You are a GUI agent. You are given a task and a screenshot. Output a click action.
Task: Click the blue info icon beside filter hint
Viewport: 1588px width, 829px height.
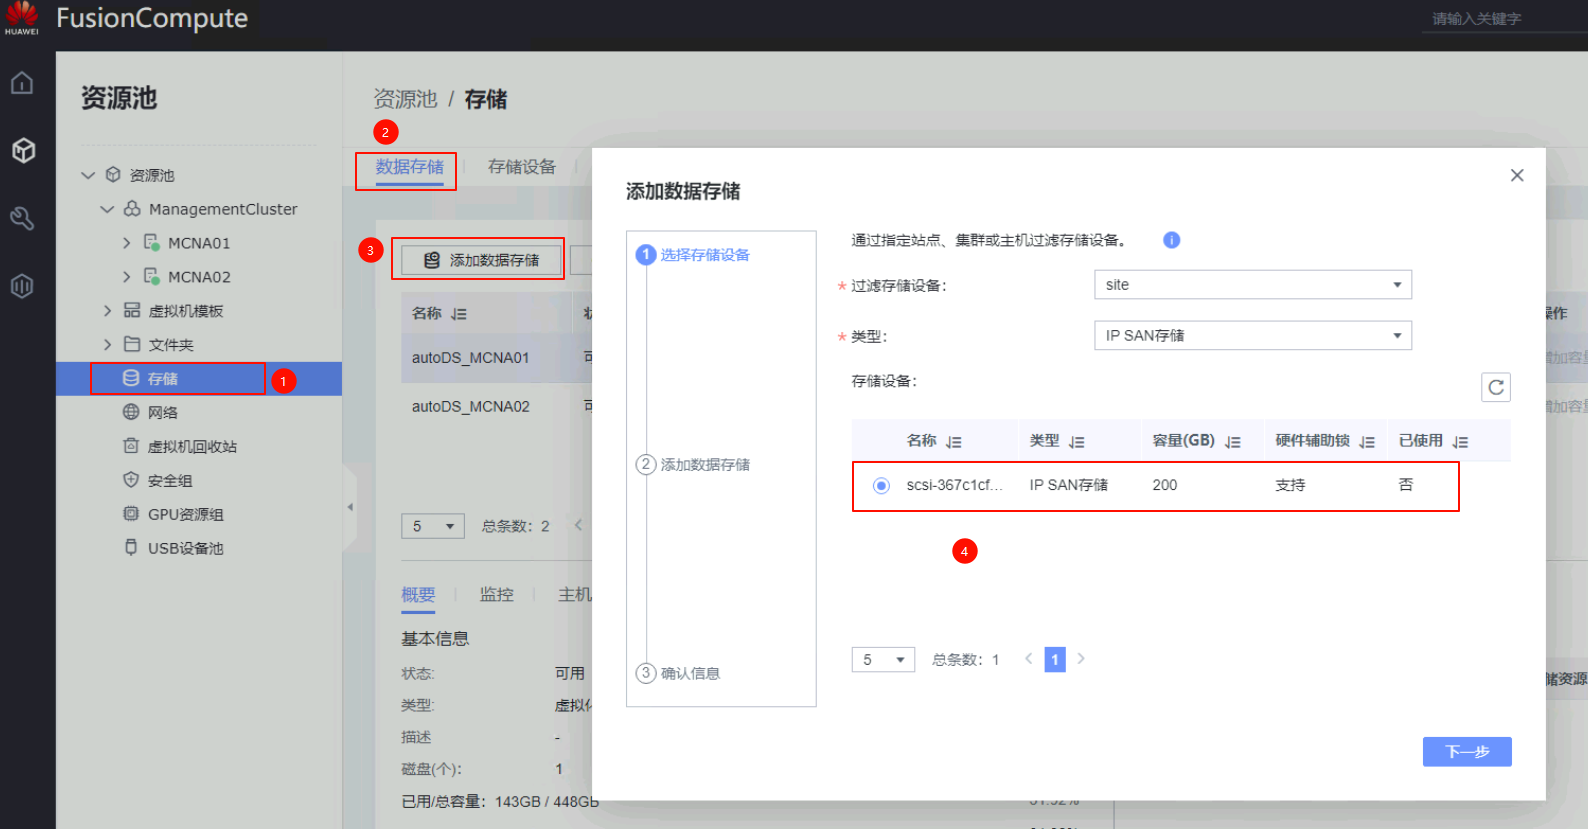(1171, 240)
